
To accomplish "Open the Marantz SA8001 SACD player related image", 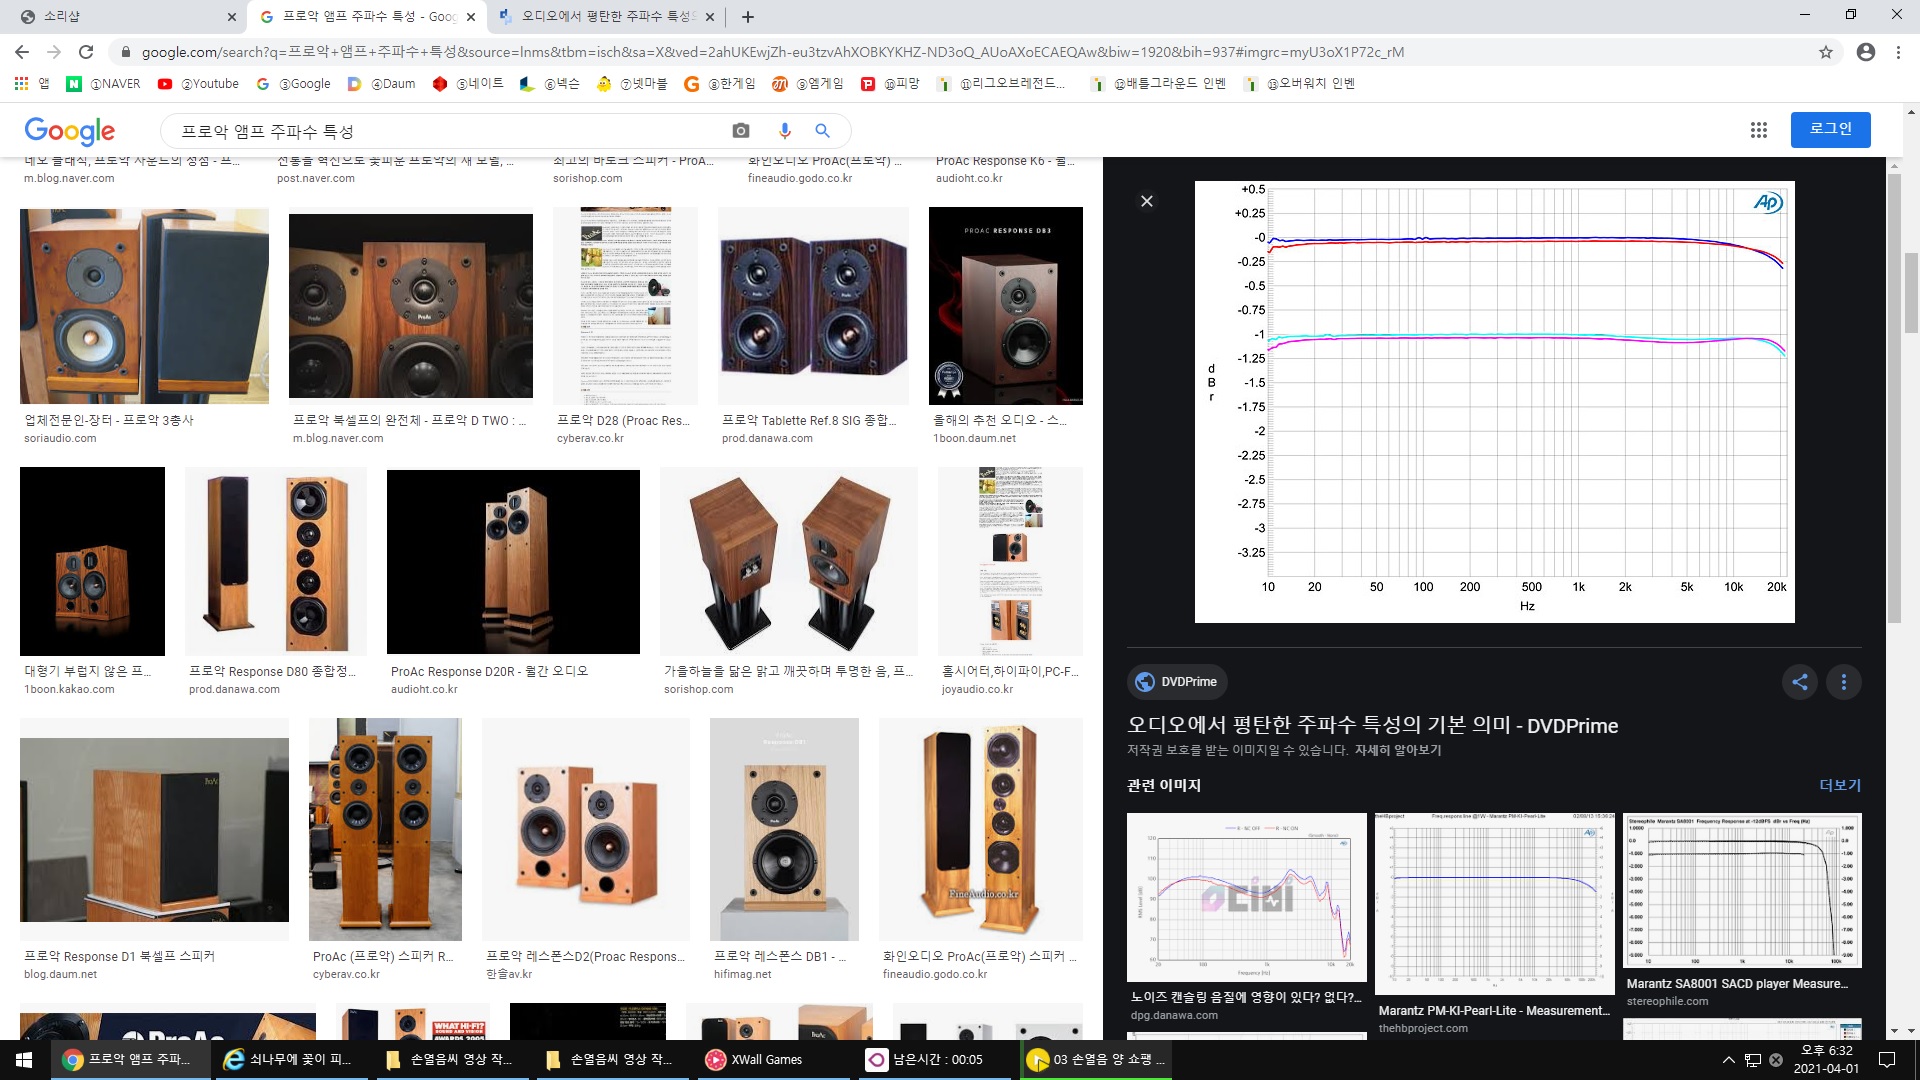I will point(1742,890).
